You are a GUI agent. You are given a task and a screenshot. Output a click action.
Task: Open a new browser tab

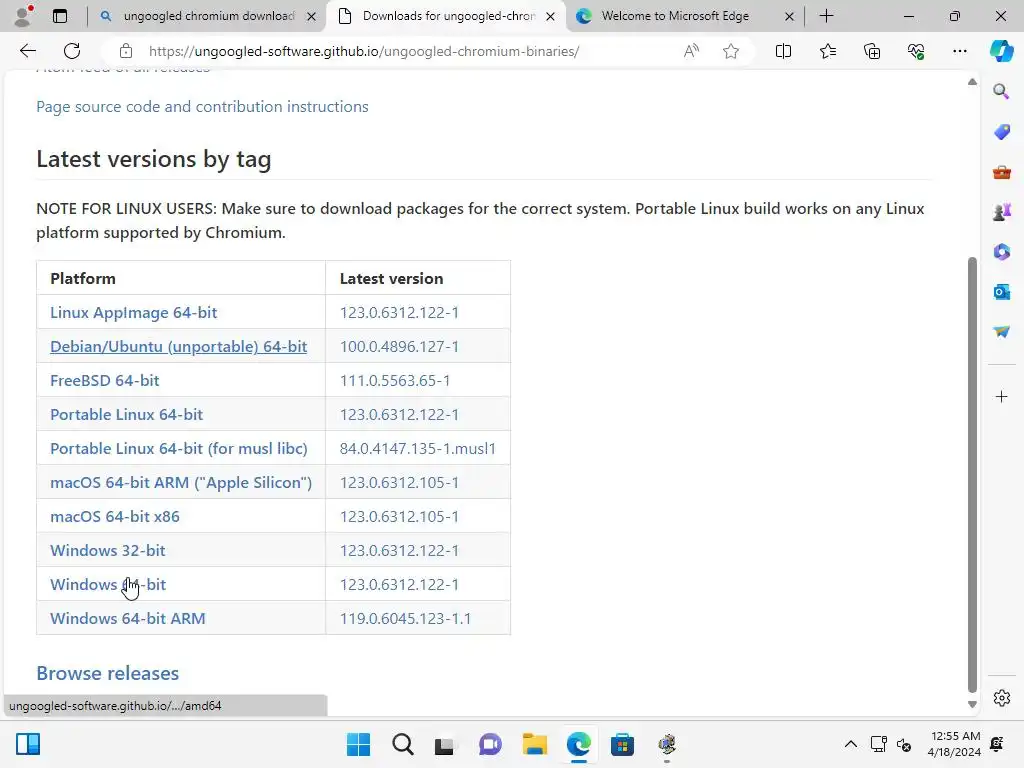[826, 16]
